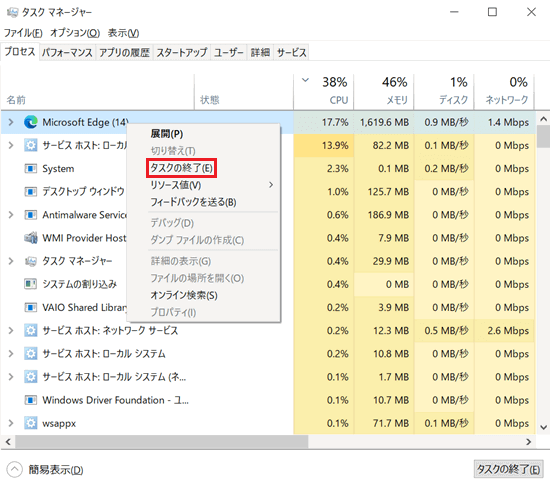Open the リソース値(V) submenu arrow
The image size is (550, 489).
pyautogui.click(x=271, y=185)
